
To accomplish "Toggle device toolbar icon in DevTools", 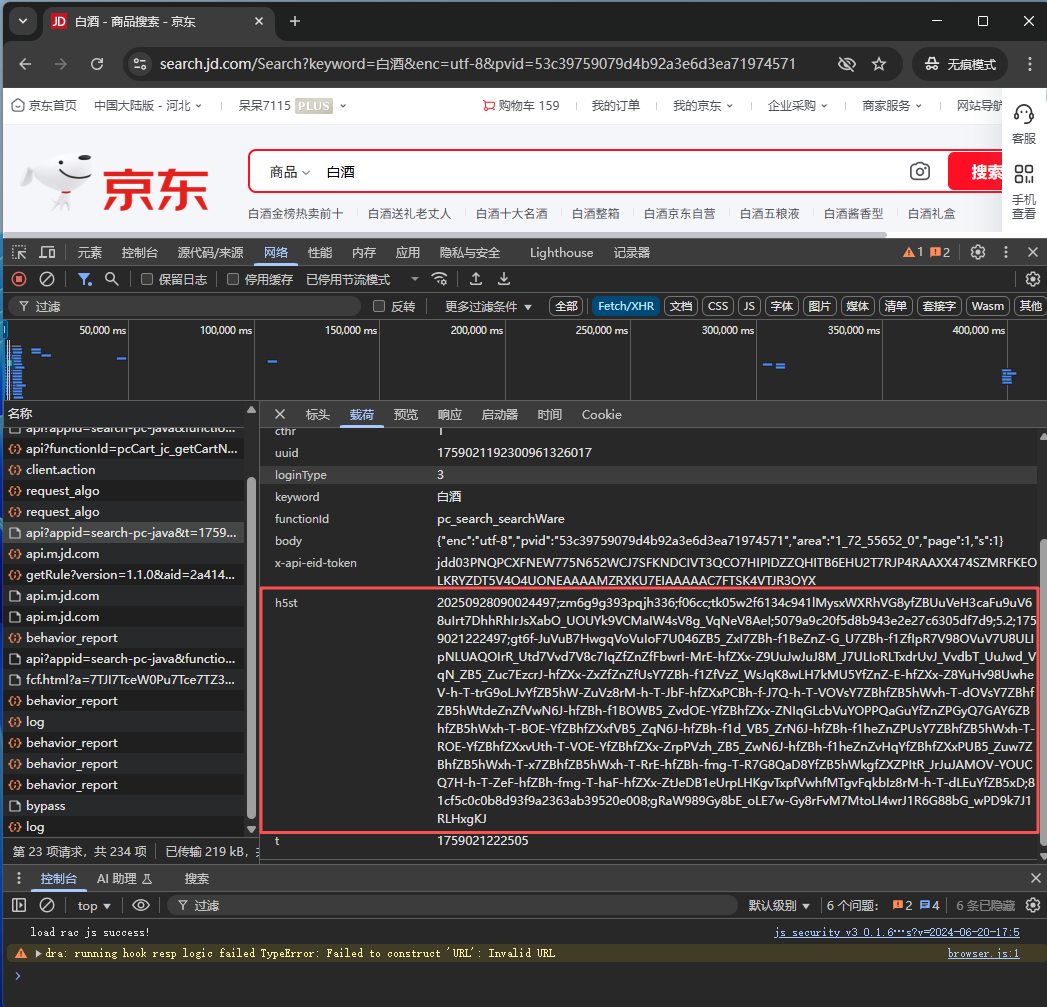I will coord(47,252).
